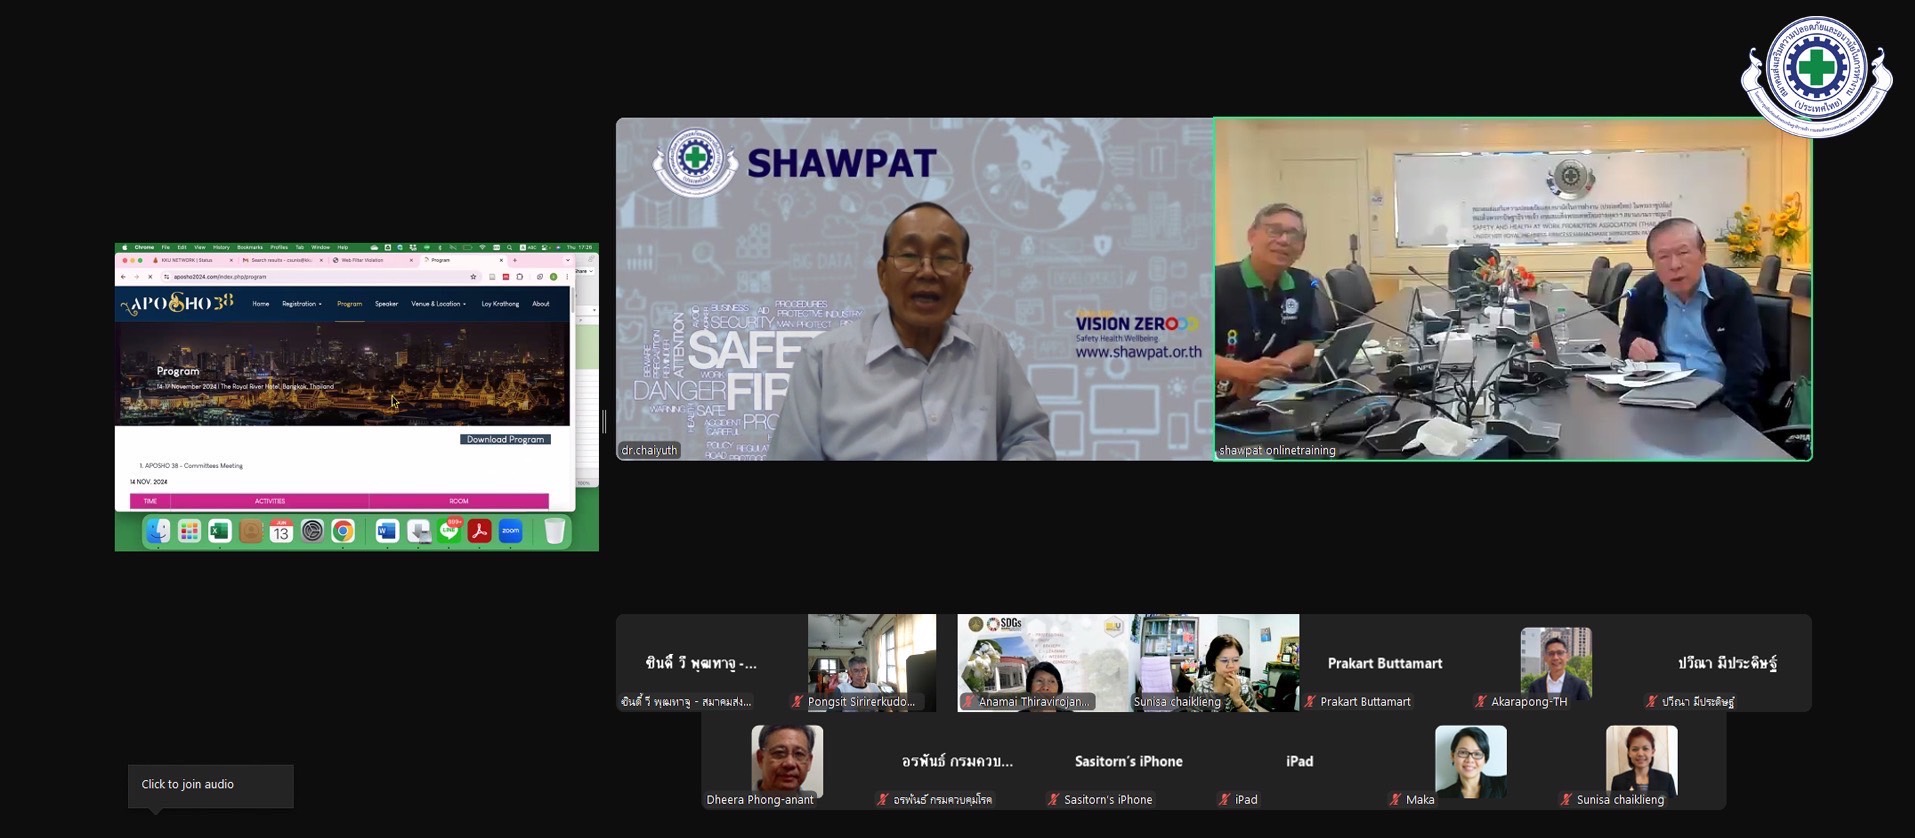Click to join audio
This screenshot has width=1915, height=838.
pyautogui.click(x=211, y=785)
